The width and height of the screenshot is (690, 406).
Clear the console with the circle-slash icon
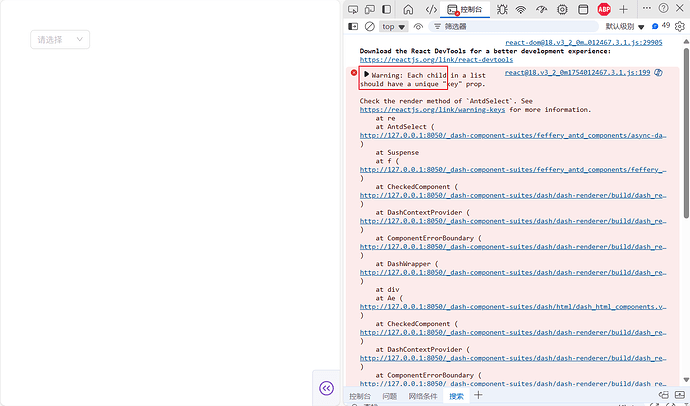click(370, 26)
